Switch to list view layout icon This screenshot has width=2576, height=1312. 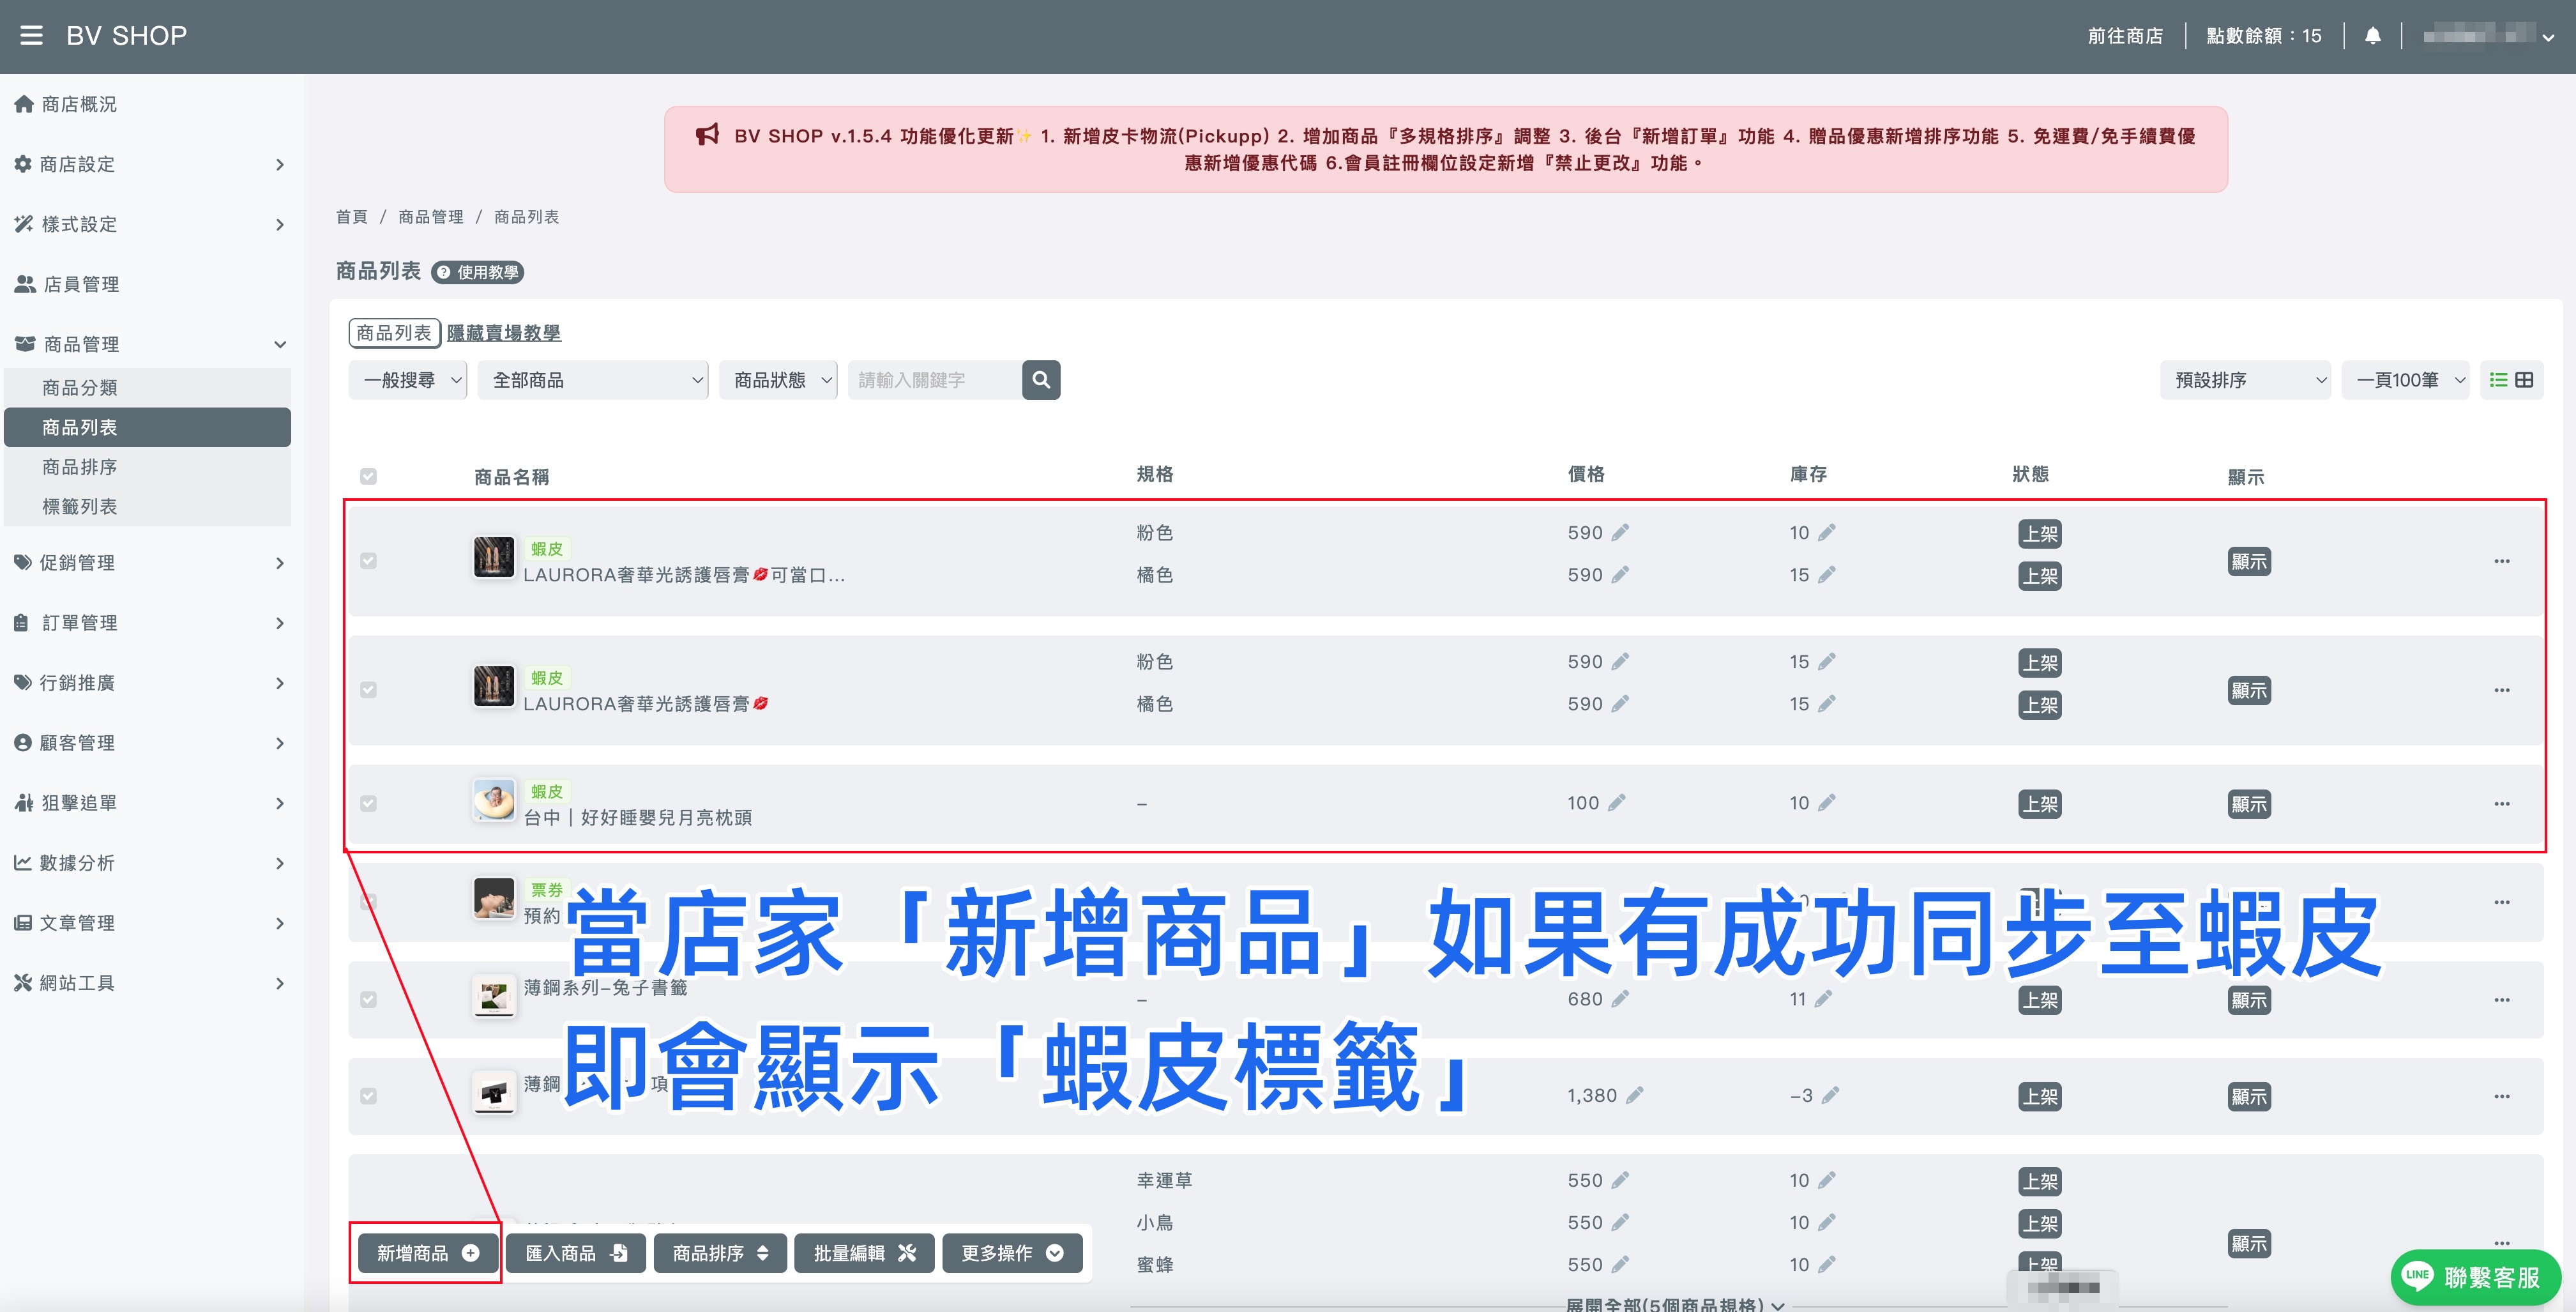click(x=2498, y=380)
